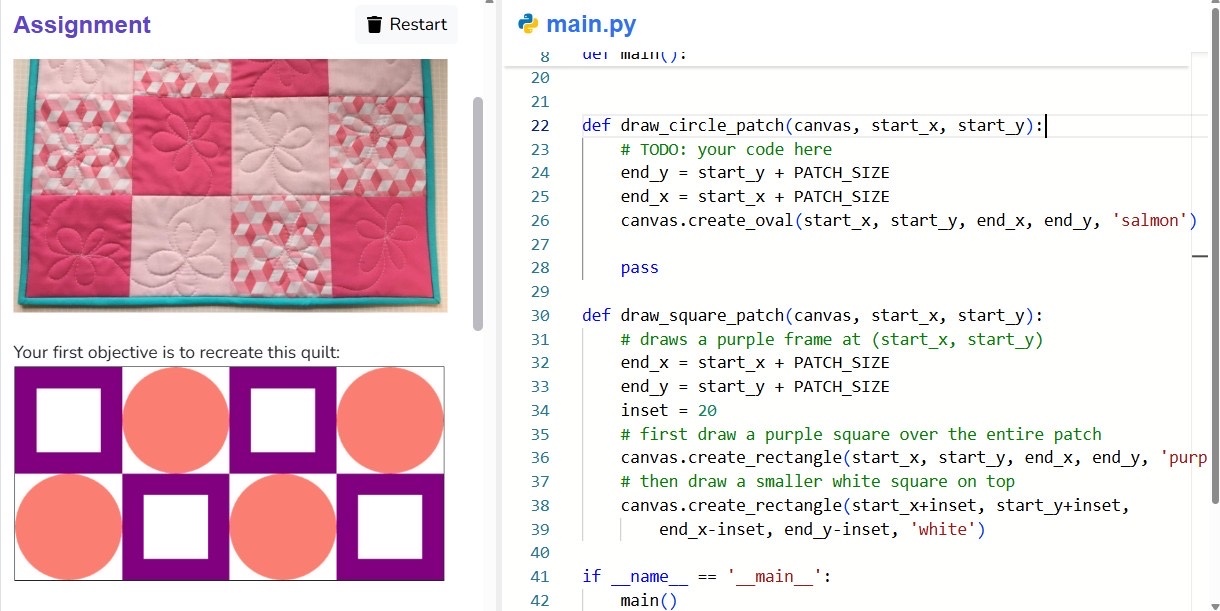
Task: Click text 'Your first objective is to recreate this quilt:'
Action: tap(177, 352)
